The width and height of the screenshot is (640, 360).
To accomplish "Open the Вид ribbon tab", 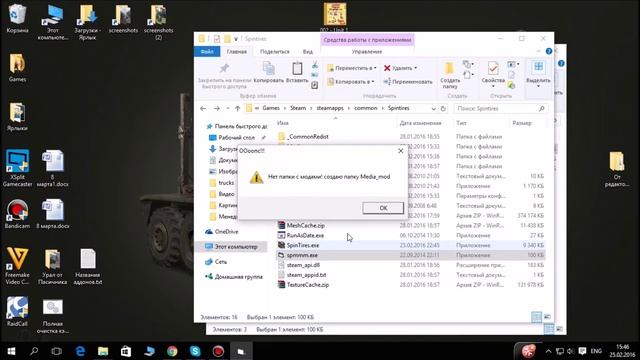I will [x=308, y=52].
